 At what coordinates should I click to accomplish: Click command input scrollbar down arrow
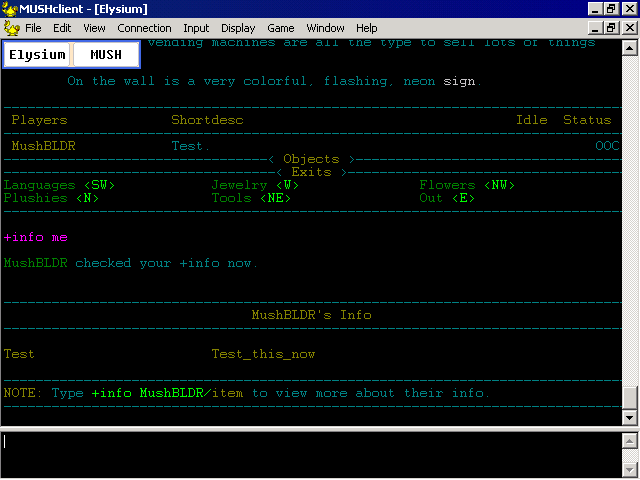[x=629, y=469]
